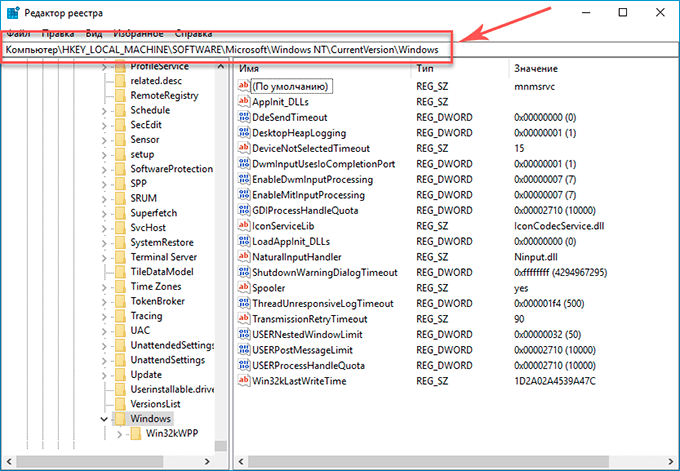
Task: Expand the SecEdit key
Action: click(104, 126)
